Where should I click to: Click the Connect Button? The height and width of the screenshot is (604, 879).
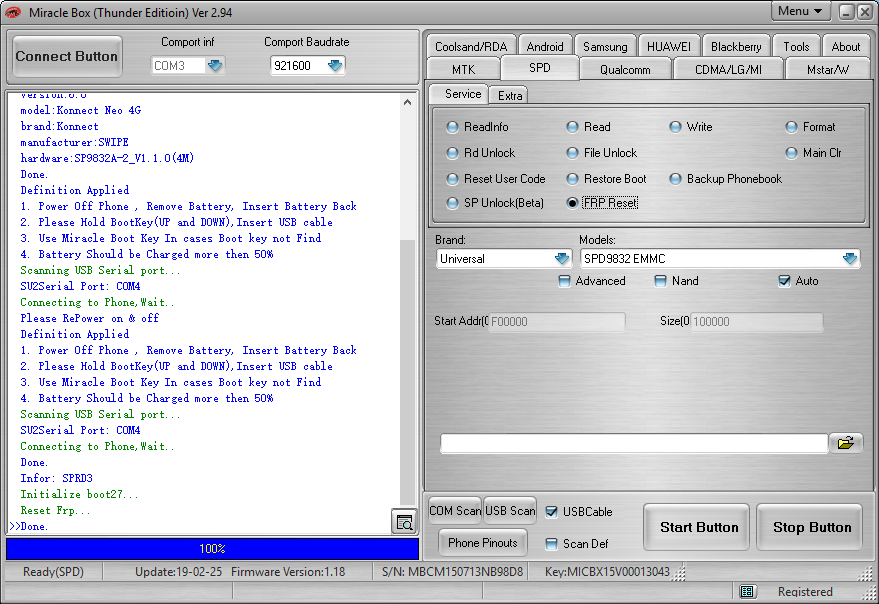[x=67, y=57]
